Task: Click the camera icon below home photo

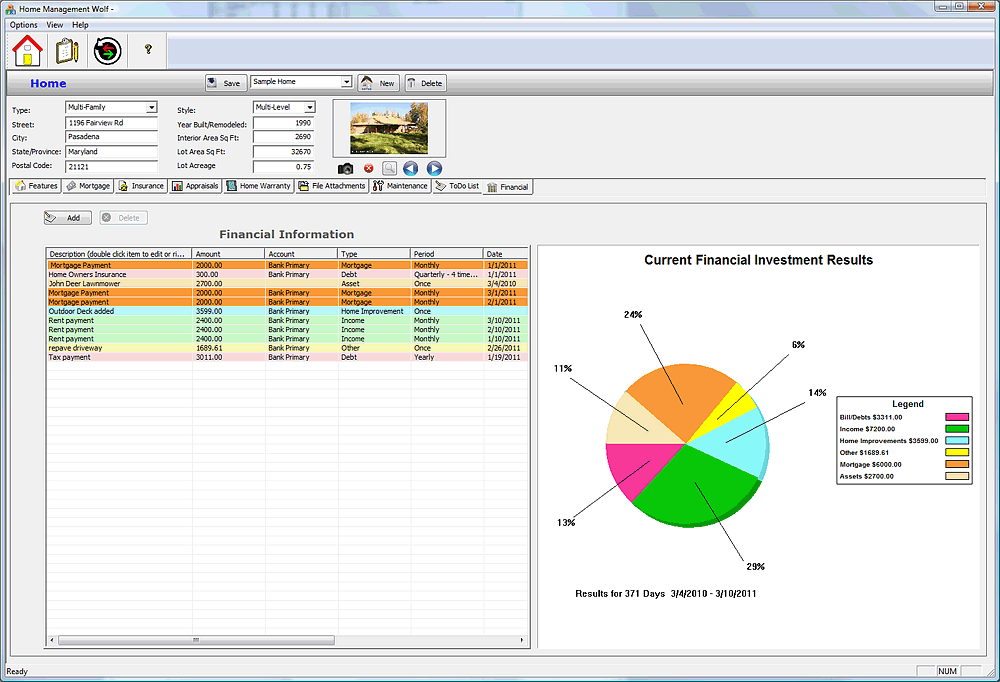Action: (x=345, y=169)
